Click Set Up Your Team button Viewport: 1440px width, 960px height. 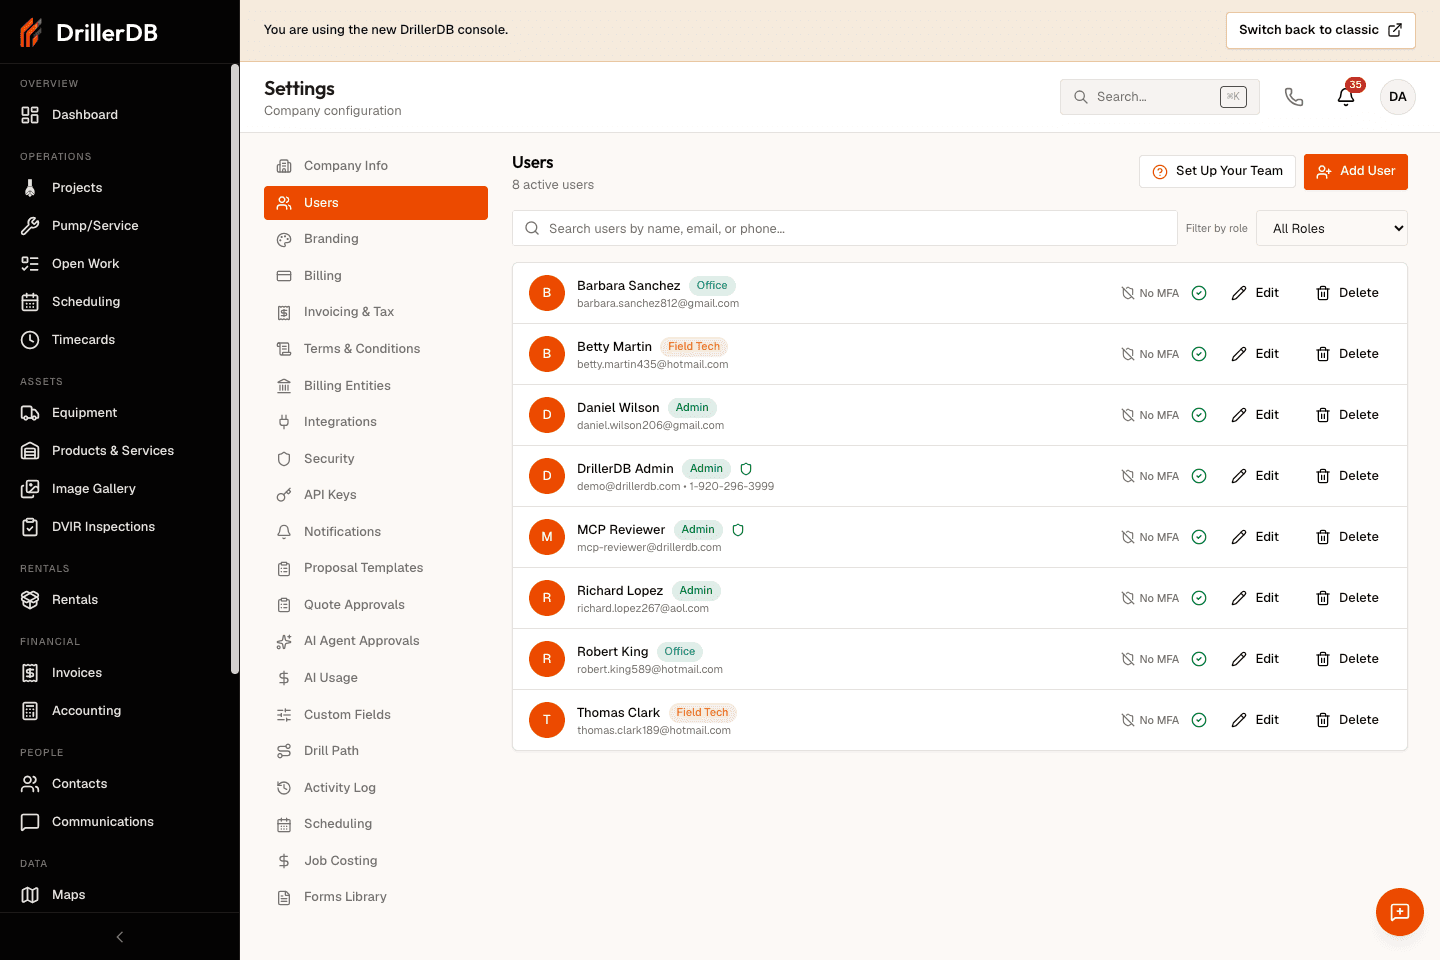coord(1218,171)
